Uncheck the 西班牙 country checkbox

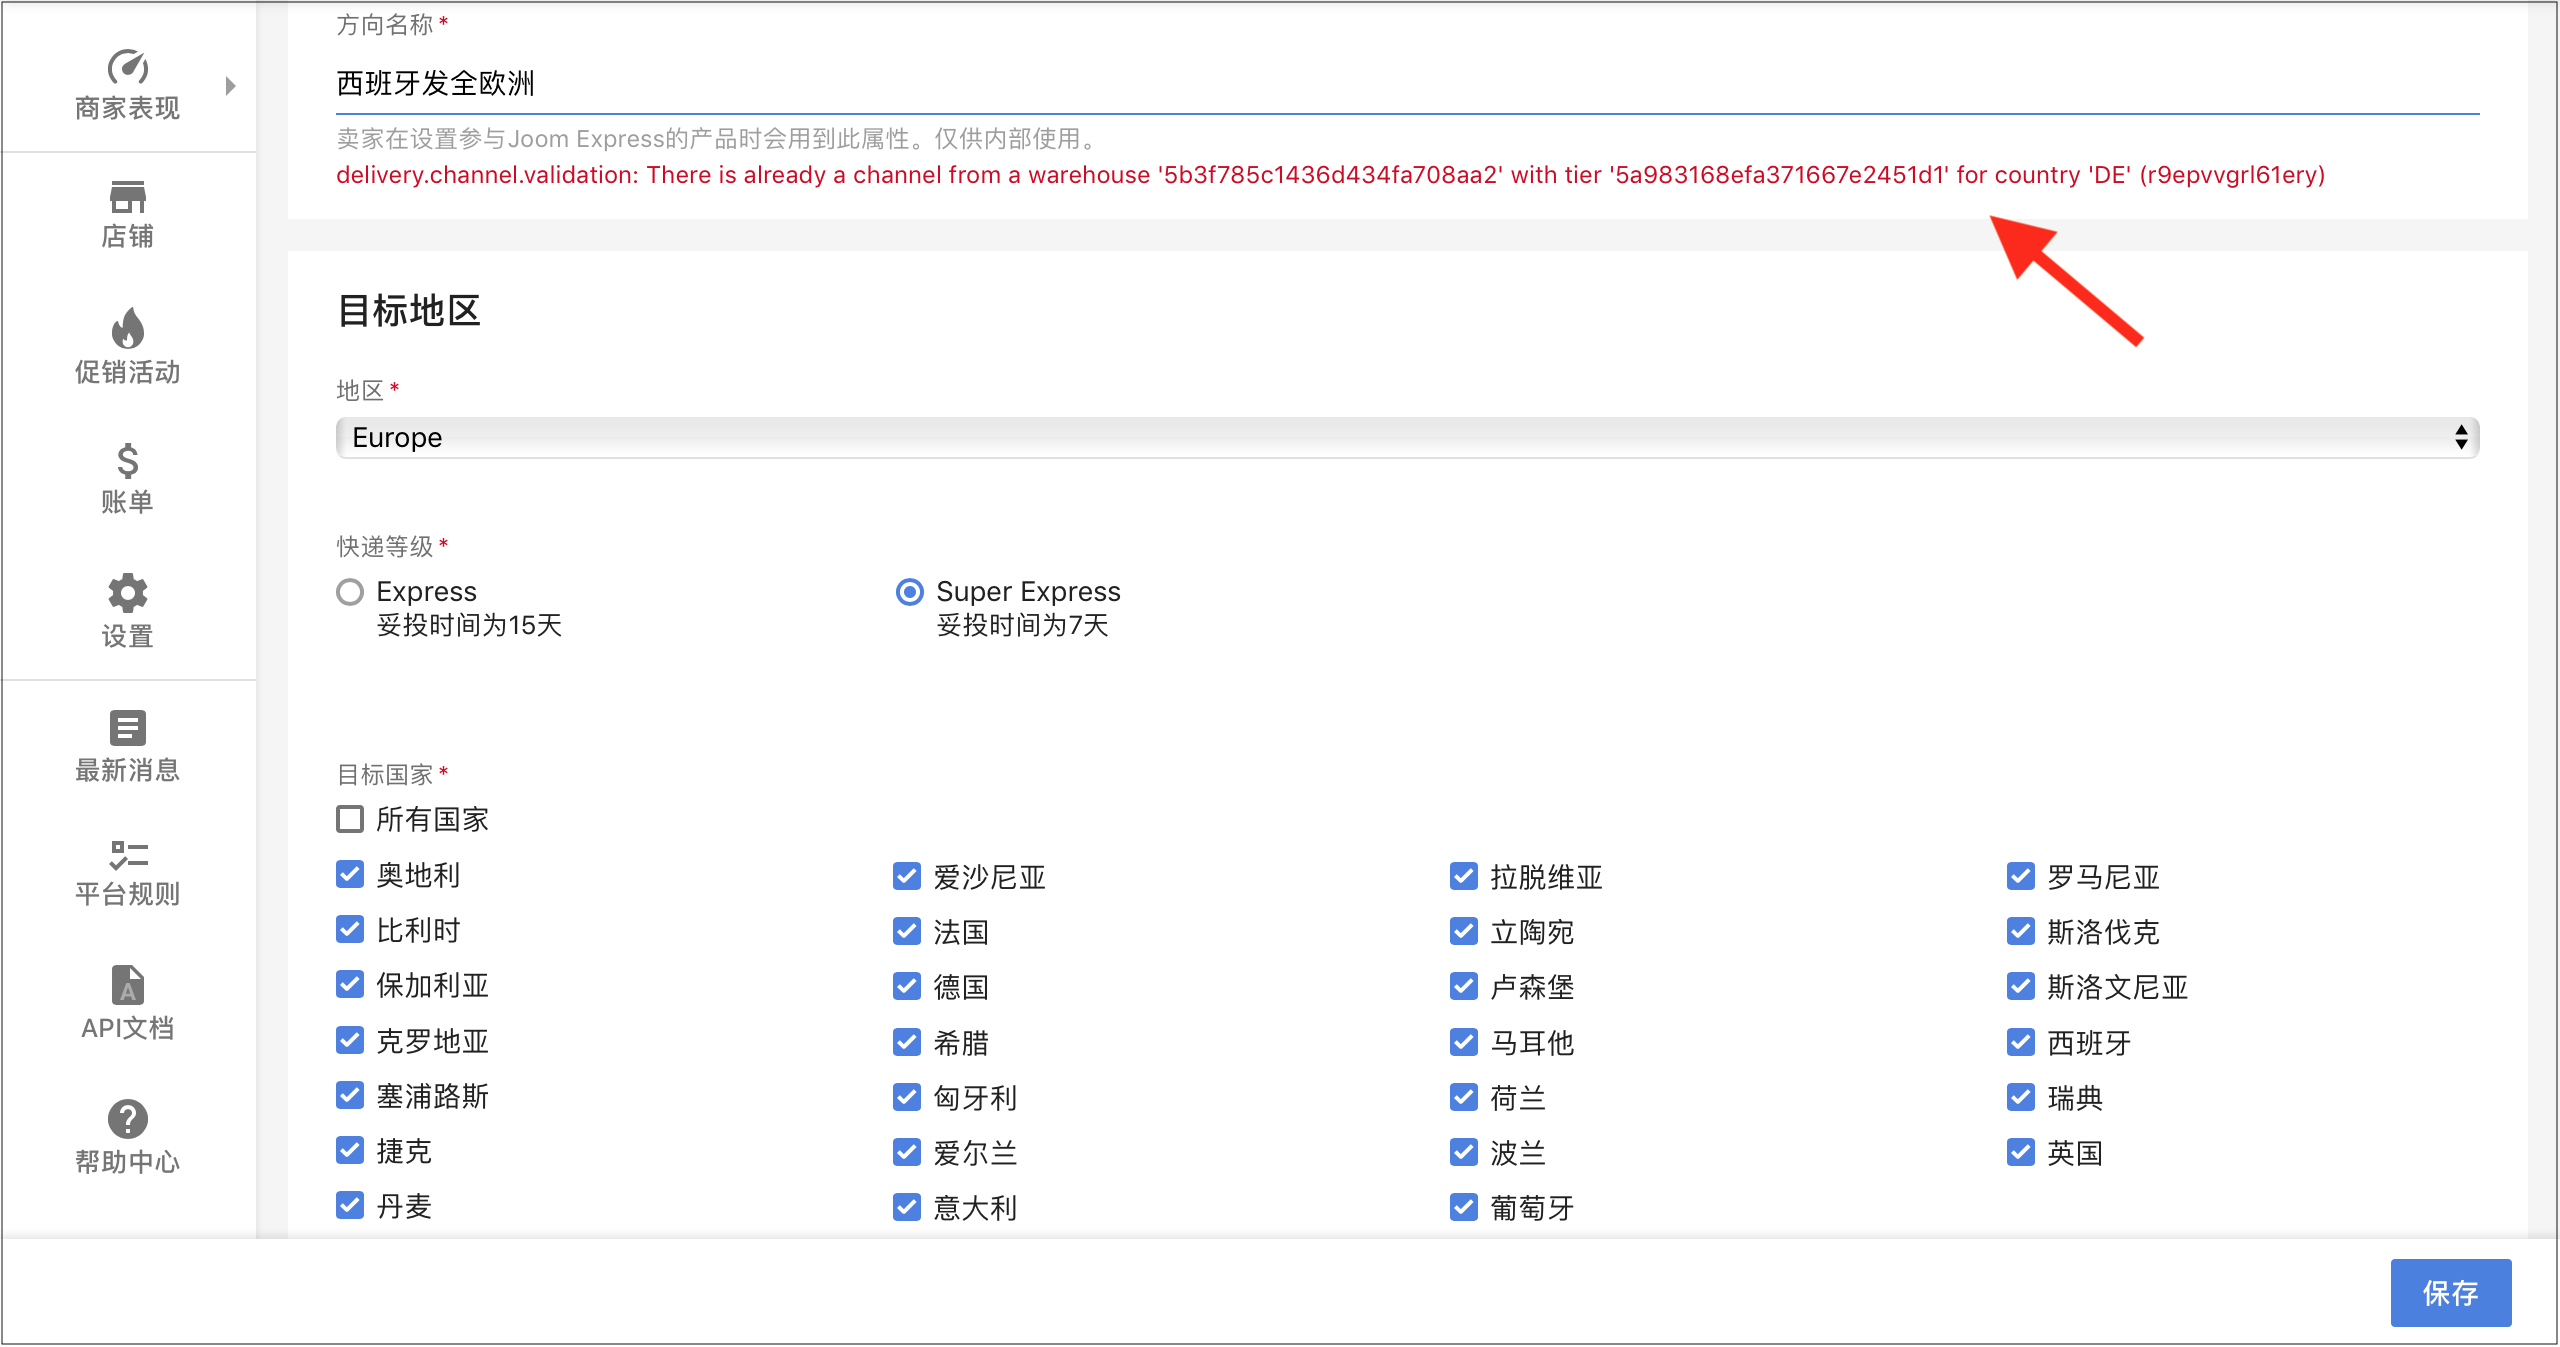click(x=2021, y=1043)
